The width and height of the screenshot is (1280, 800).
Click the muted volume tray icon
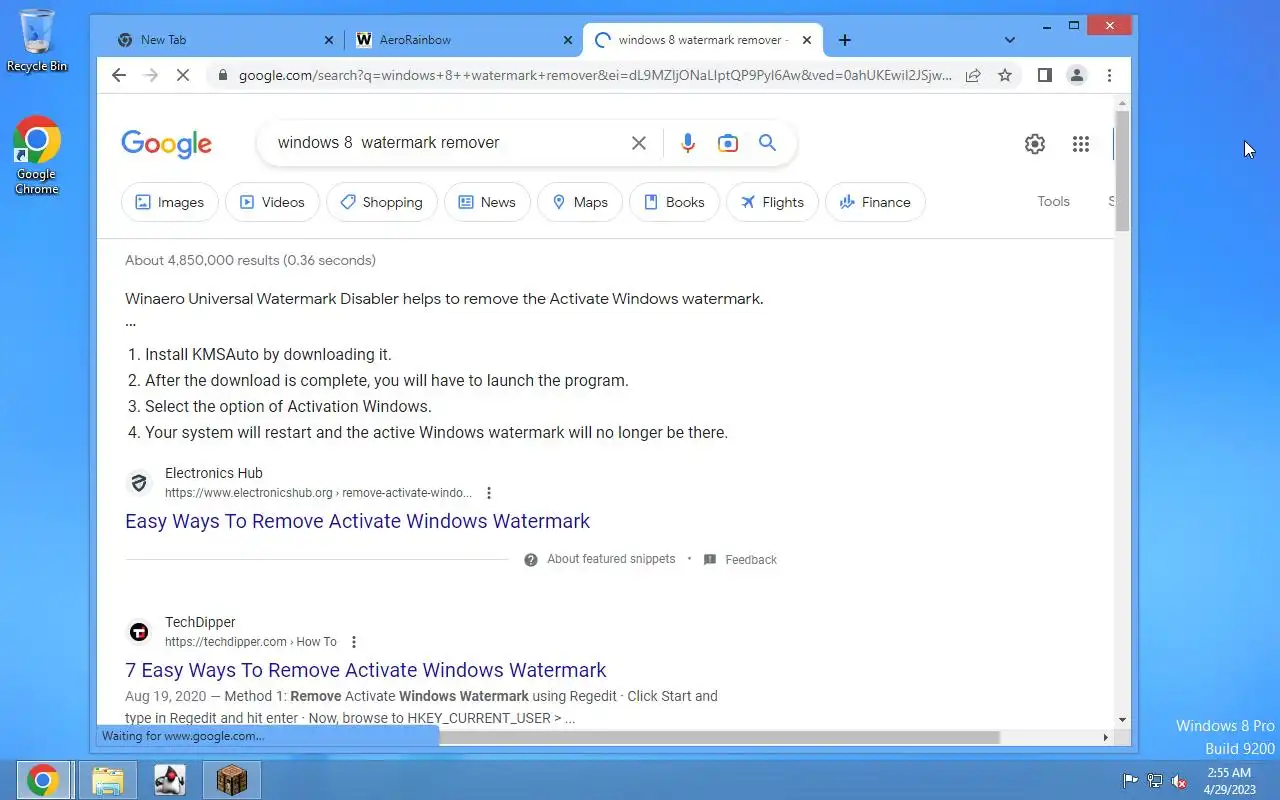point(1180,781)
